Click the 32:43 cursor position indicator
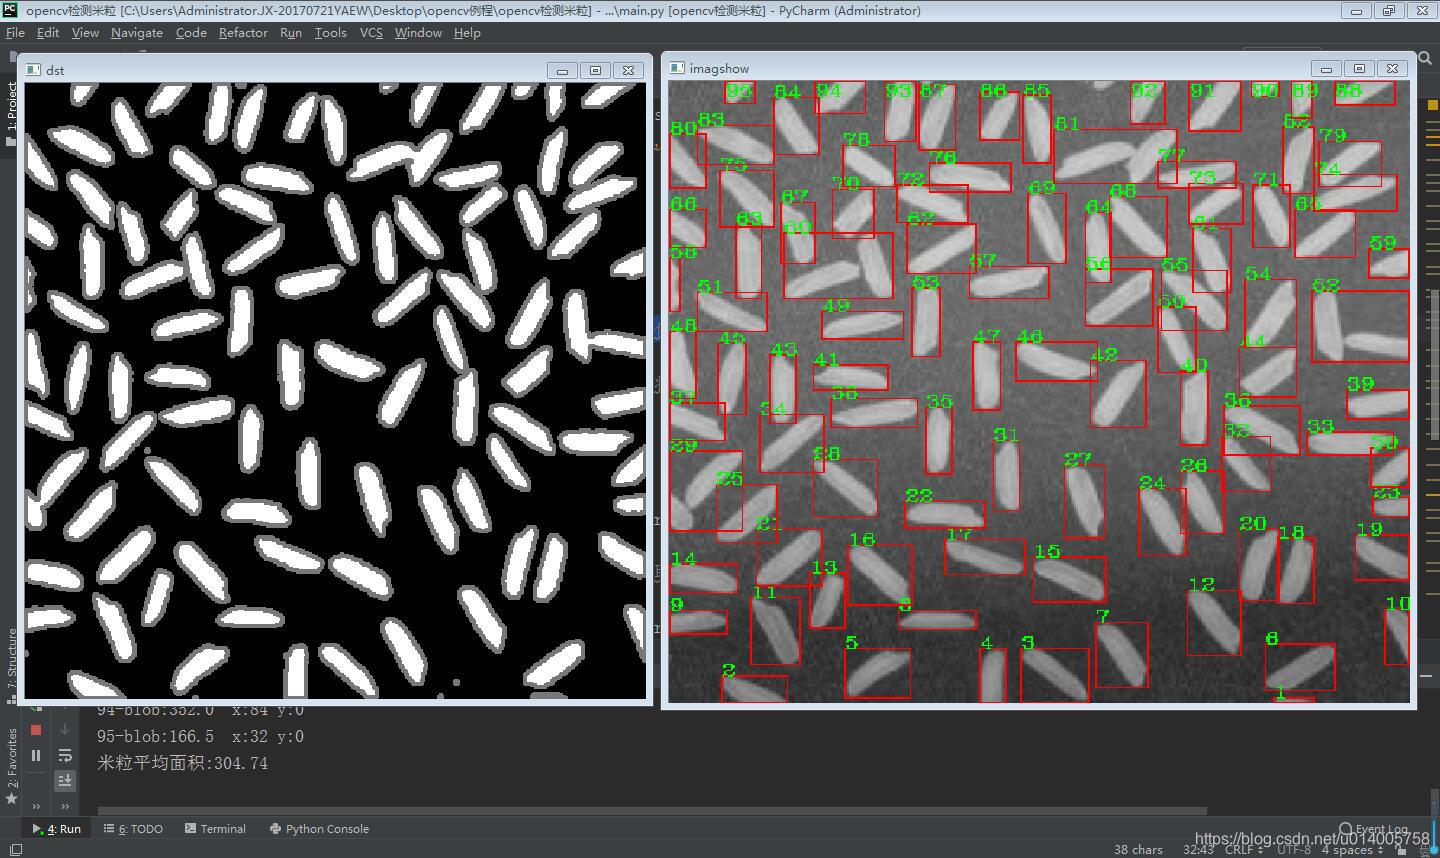Viewport: 1440px width, 858px height. coord(1199,850)
